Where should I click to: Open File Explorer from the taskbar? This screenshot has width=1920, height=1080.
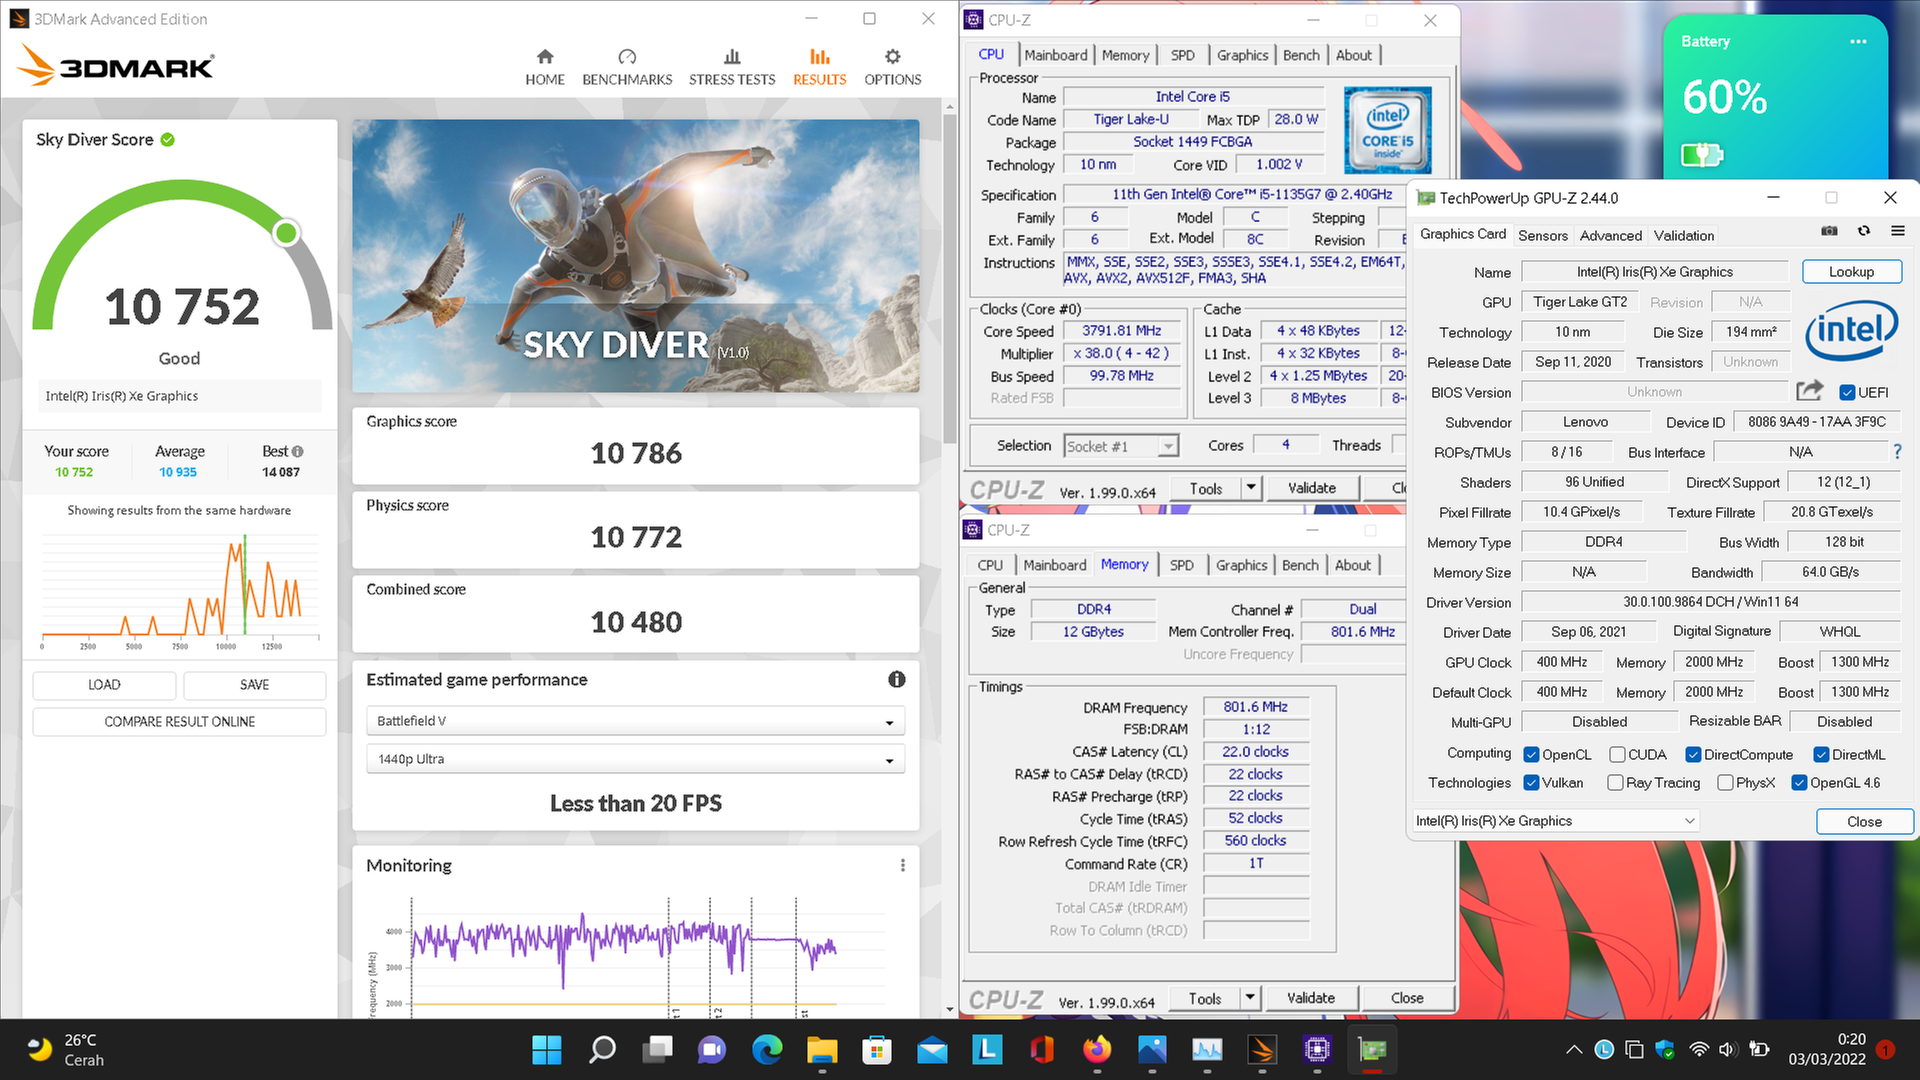click(x=822, y=1049)
